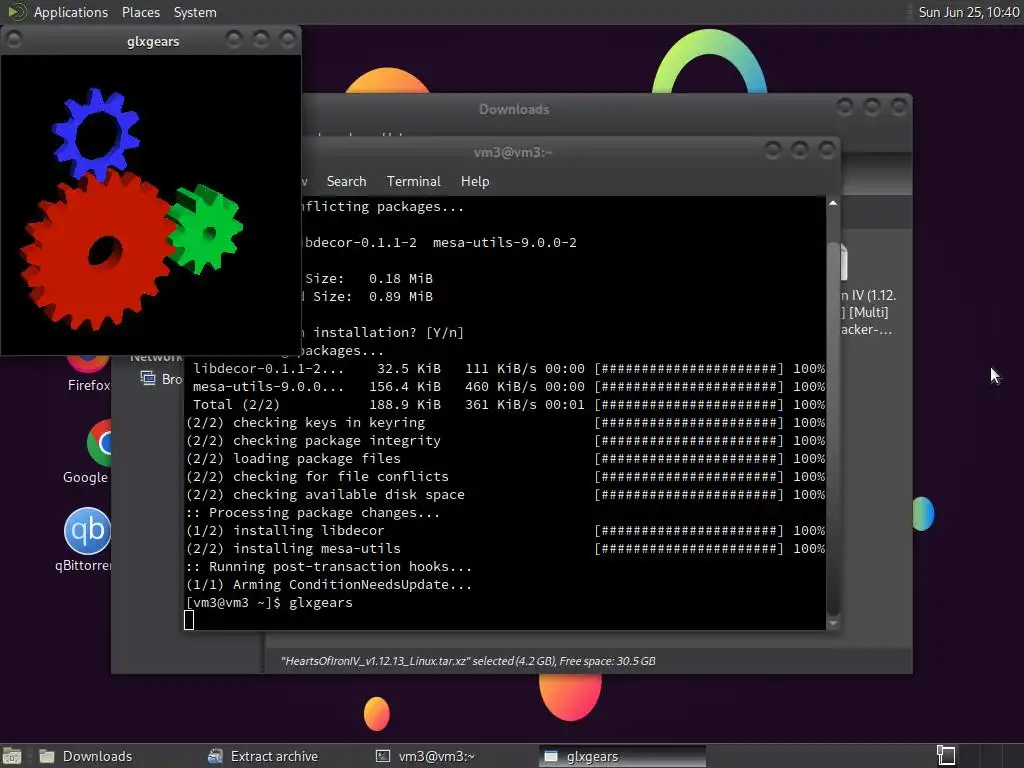Viewport: 1024px width, 768px height.
Task: Open the Places menu
Action: coord(140,12)
